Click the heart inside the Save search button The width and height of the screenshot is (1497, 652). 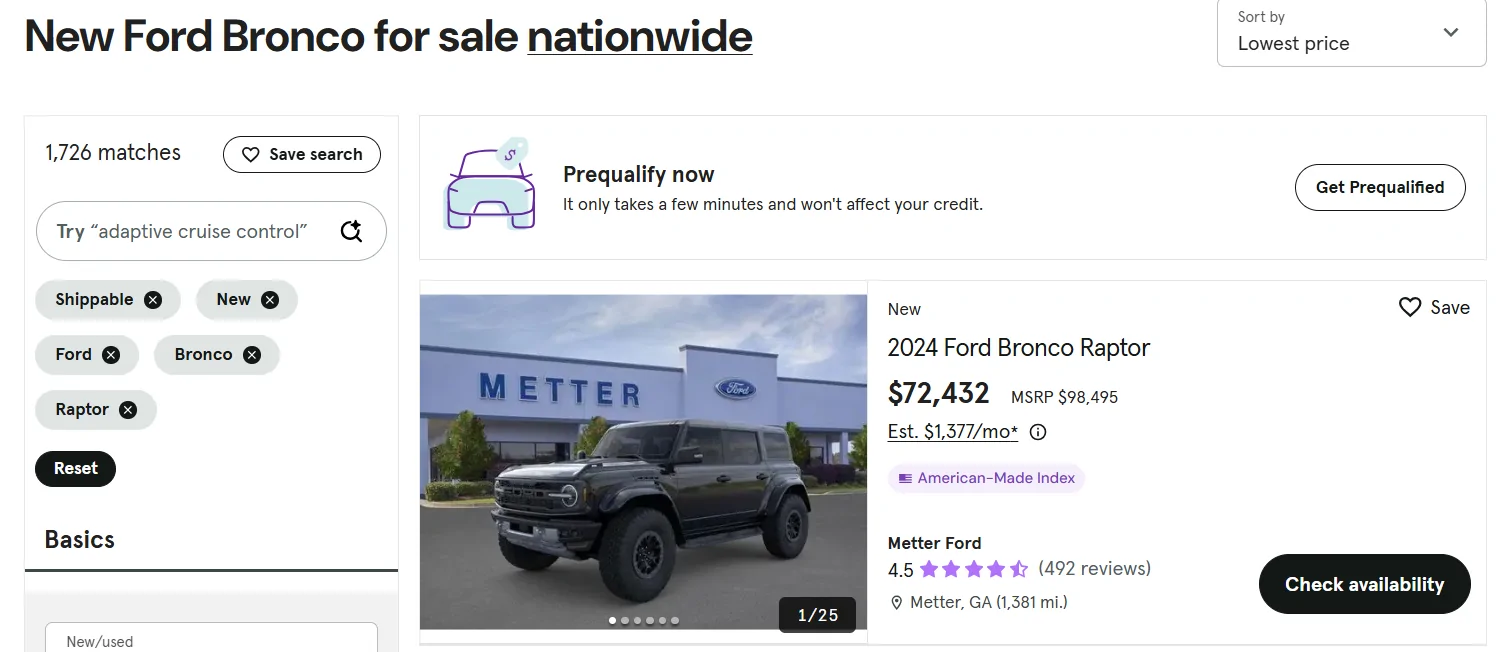pyautogui.click(x=250, y=154)
